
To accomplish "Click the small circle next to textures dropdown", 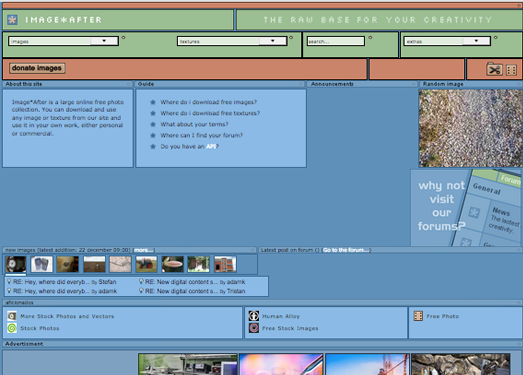I will coord(291,38).
